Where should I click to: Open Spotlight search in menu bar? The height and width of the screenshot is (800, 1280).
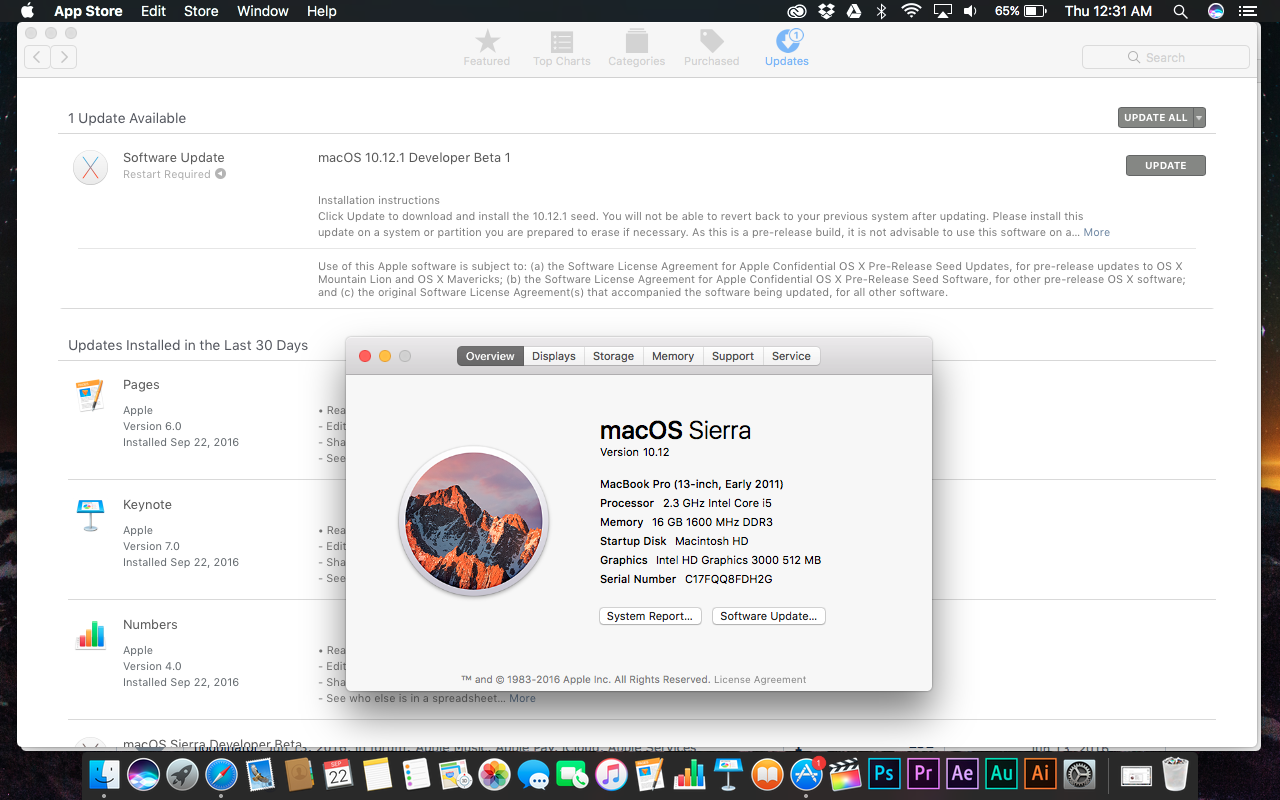point(1181,11)
